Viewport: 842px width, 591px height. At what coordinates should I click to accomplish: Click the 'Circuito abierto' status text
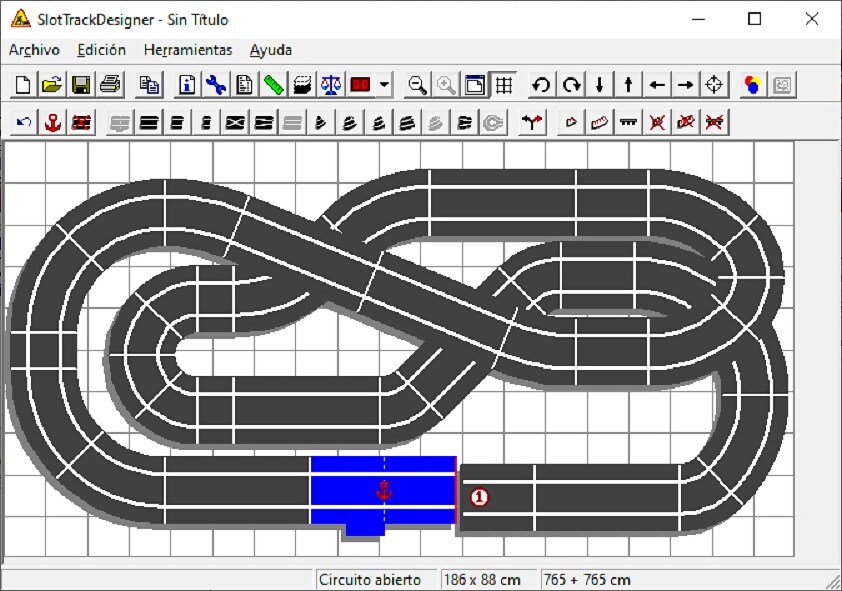369,580
